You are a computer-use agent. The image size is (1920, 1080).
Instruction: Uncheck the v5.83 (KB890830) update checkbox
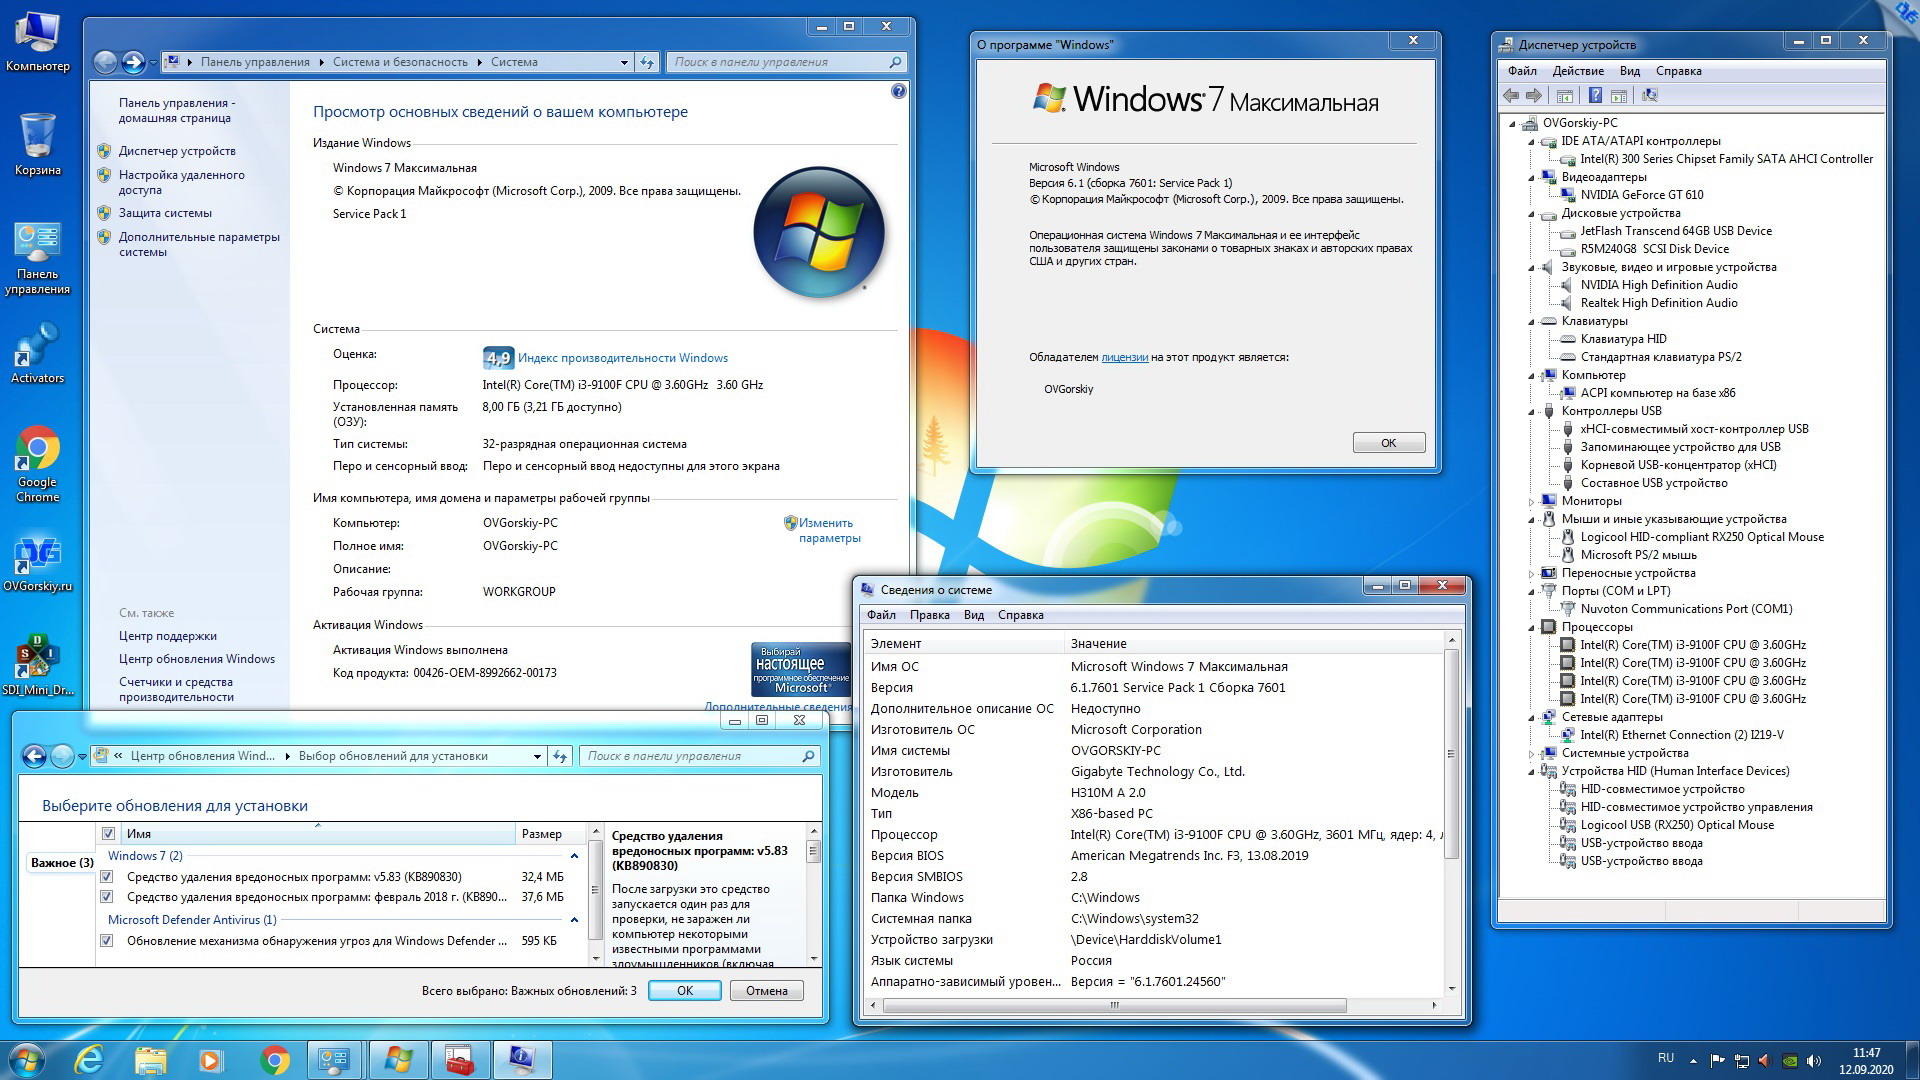(x=106, y=877)
